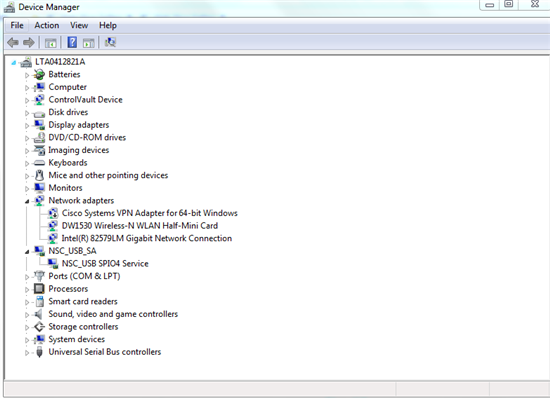Viewport: 550px width, 398px height.
Task: Click the DW1530 Wireless-N card icon
Action: [x=53, y=226]
